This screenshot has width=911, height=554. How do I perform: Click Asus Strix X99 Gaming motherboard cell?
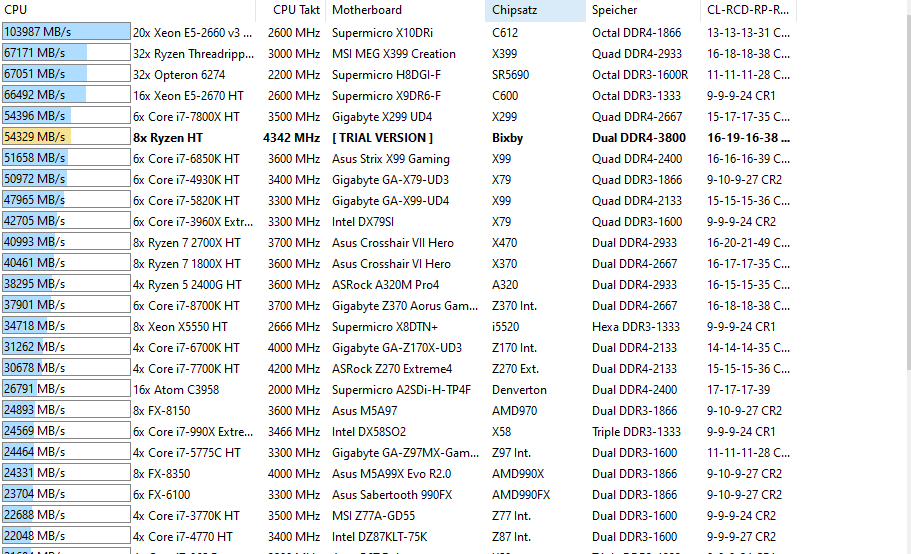coord(390,159)
